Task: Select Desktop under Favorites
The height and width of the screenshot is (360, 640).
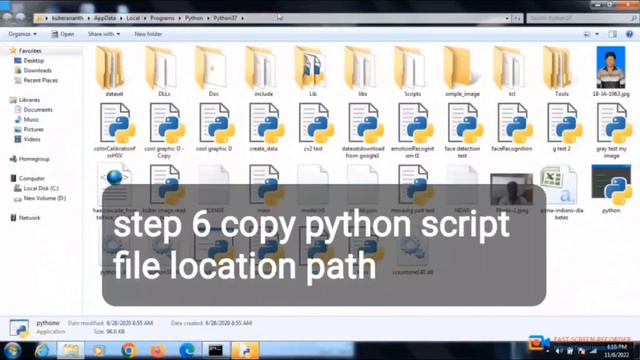Action: coord(33,60)
